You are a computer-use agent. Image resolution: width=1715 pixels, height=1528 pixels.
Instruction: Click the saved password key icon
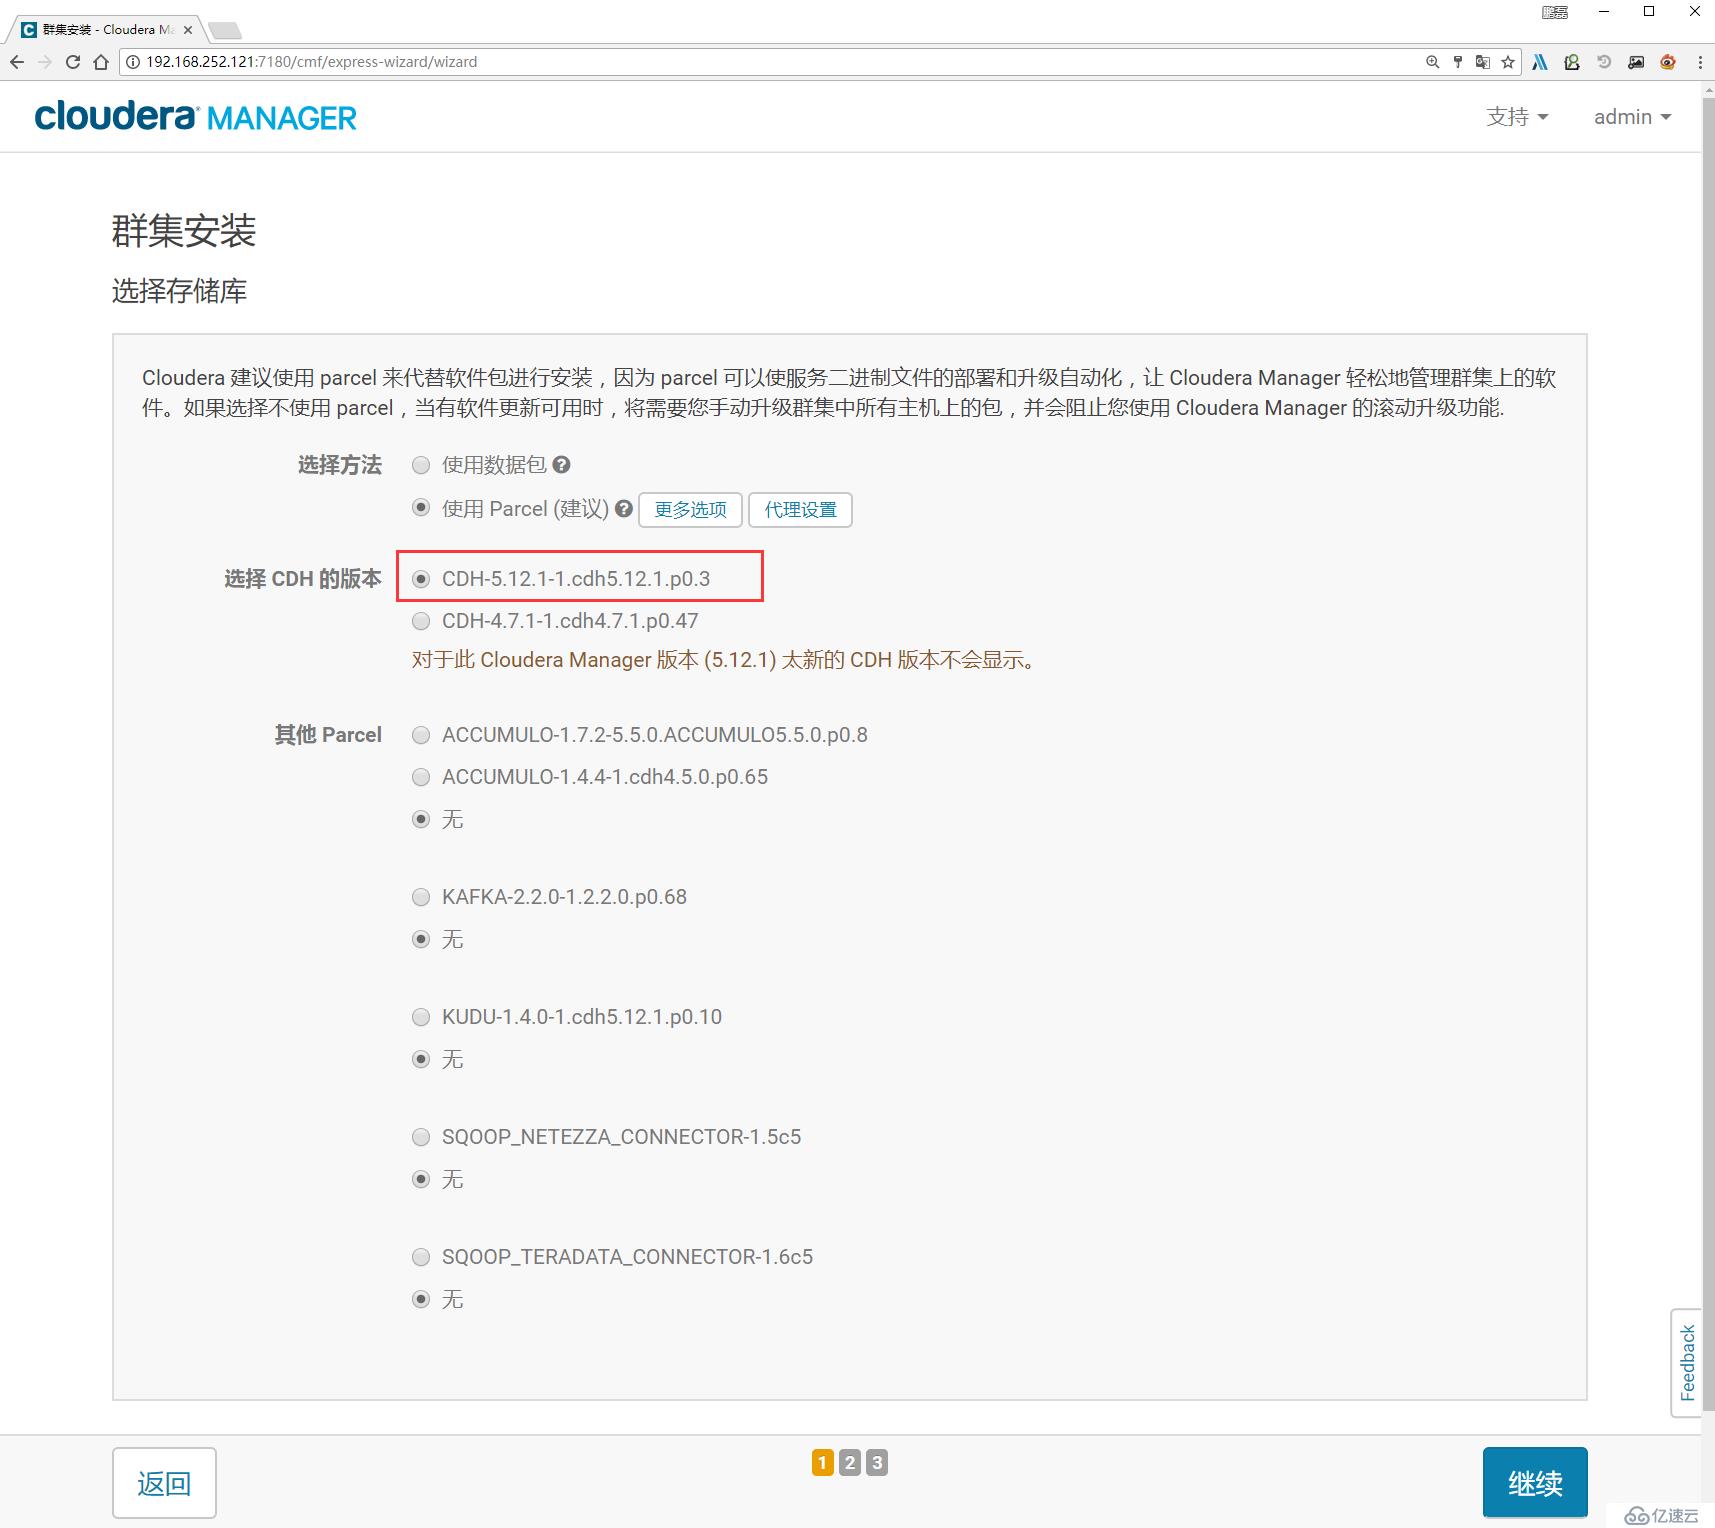(x=1458, y=62)
